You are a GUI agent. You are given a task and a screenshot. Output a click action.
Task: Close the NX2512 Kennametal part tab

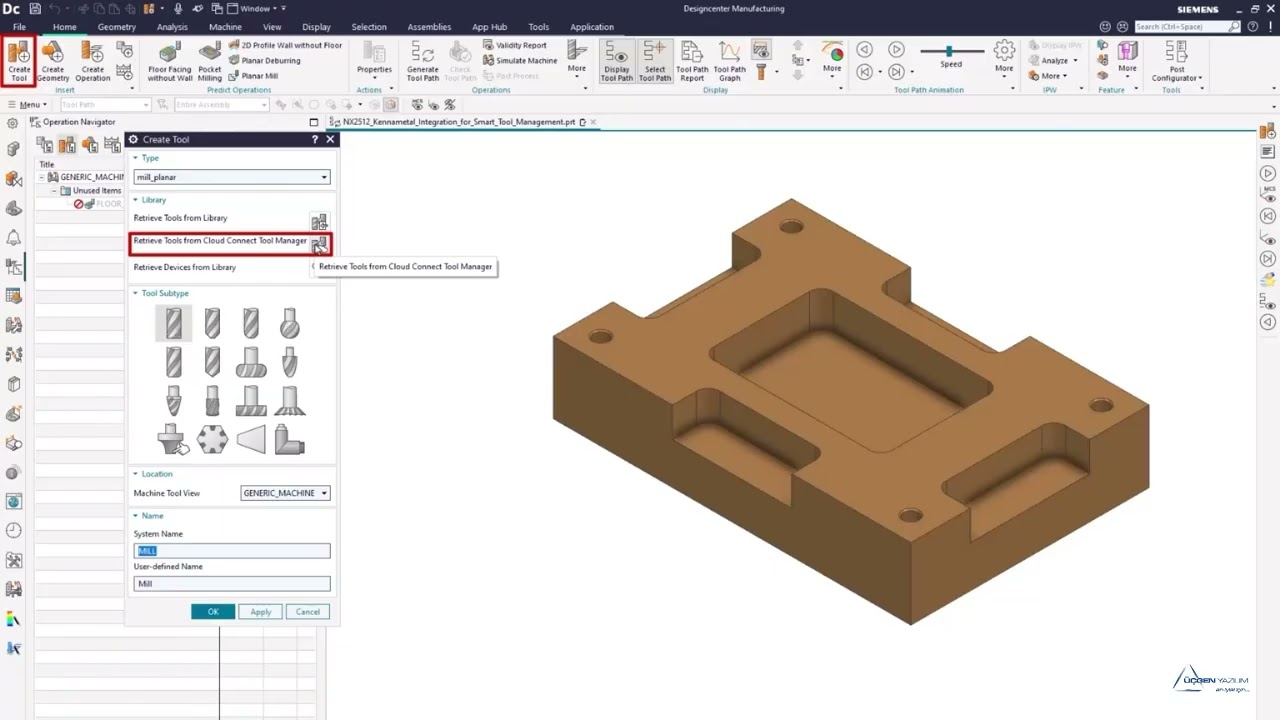coord(593,122)
